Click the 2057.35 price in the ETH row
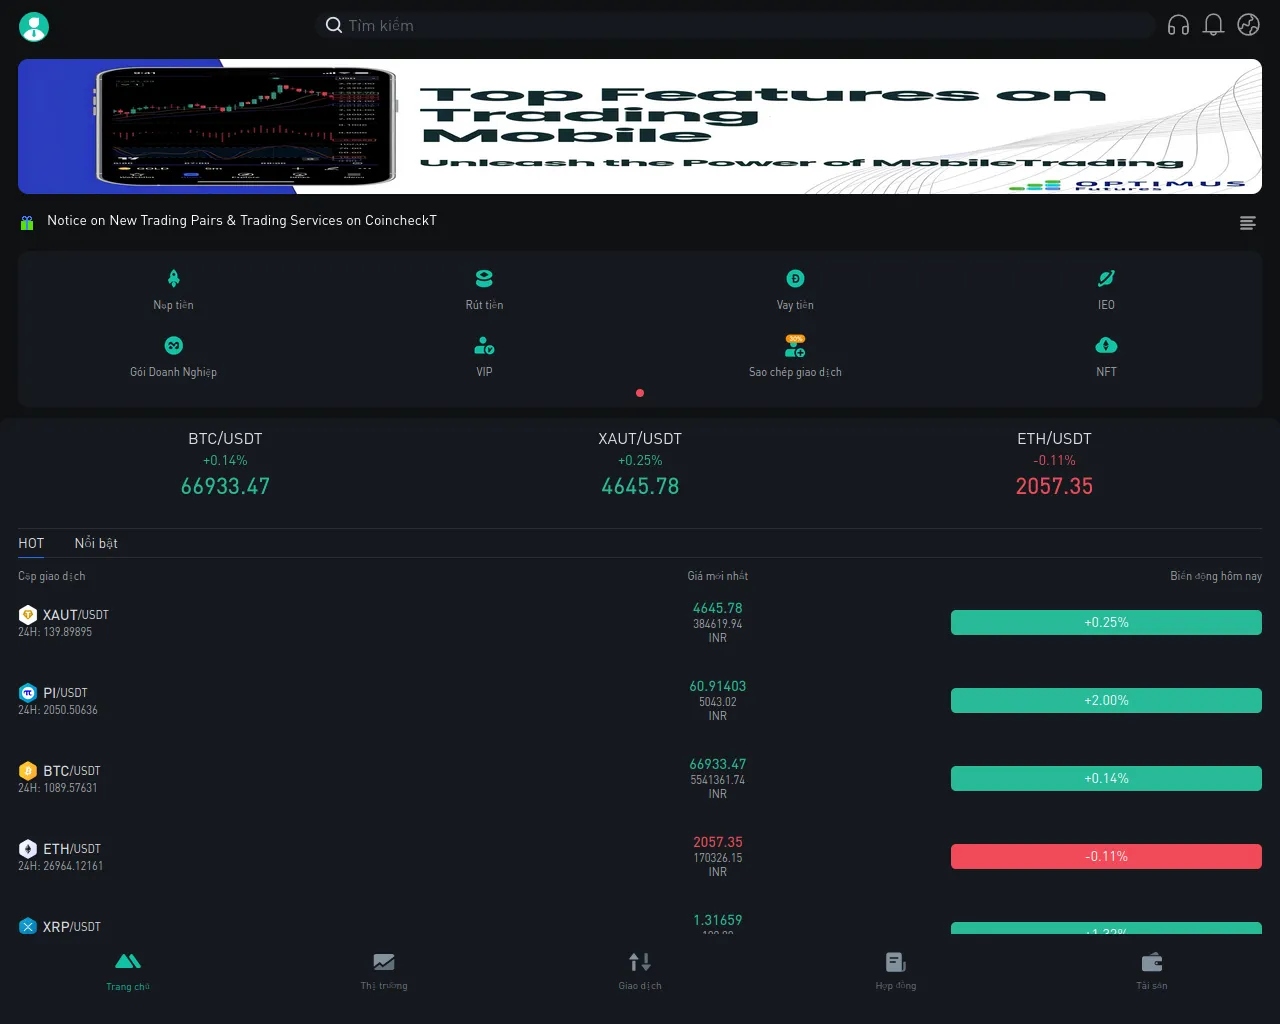Viewport: 1280px width, 1024px height. click(718, 842)
